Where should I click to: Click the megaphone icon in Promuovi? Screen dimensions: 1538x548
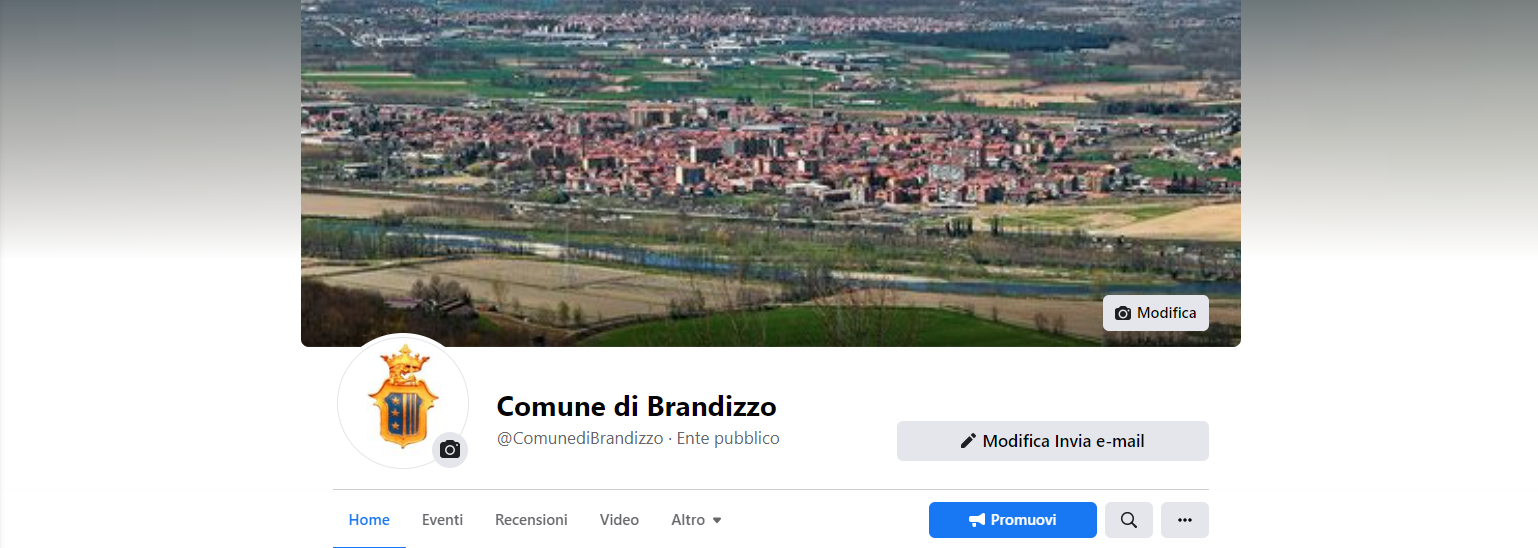977,520
